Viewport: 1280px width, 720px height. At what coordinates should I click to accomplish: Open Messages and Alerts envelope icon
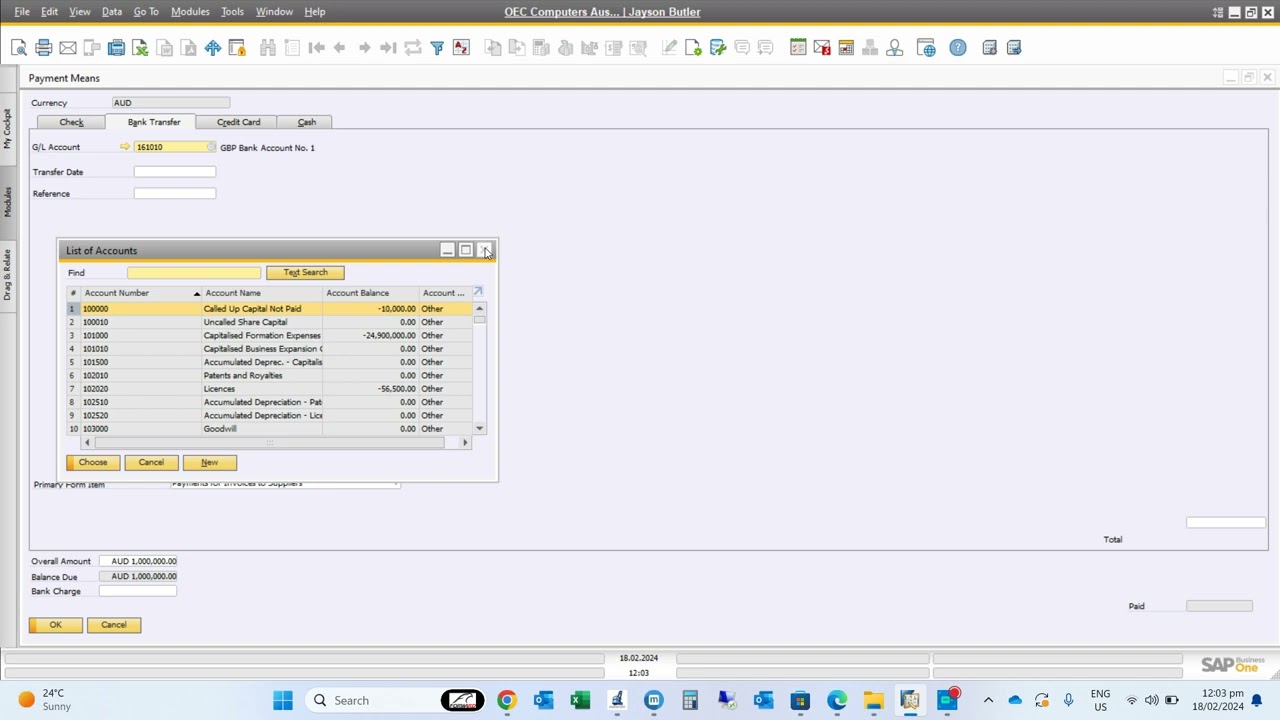point(822,48)
